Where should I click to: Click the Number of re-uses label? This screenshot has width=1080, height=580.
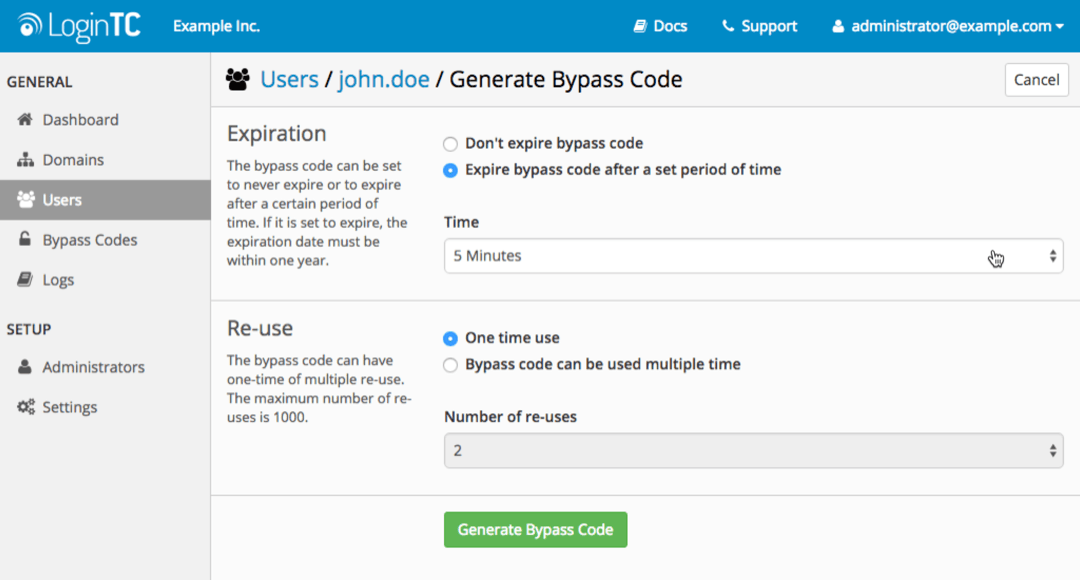pos(510,417)
